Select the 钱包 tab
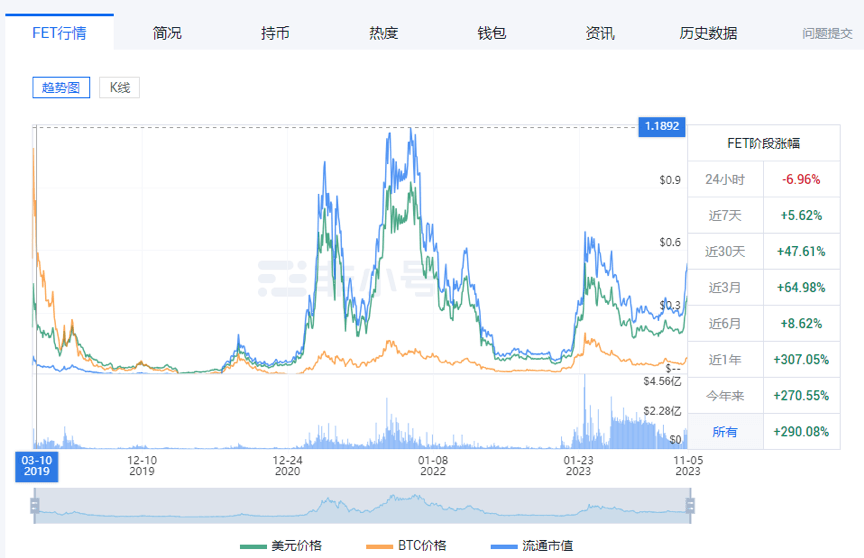The image size is (864, 558). (x=491, y=33)
